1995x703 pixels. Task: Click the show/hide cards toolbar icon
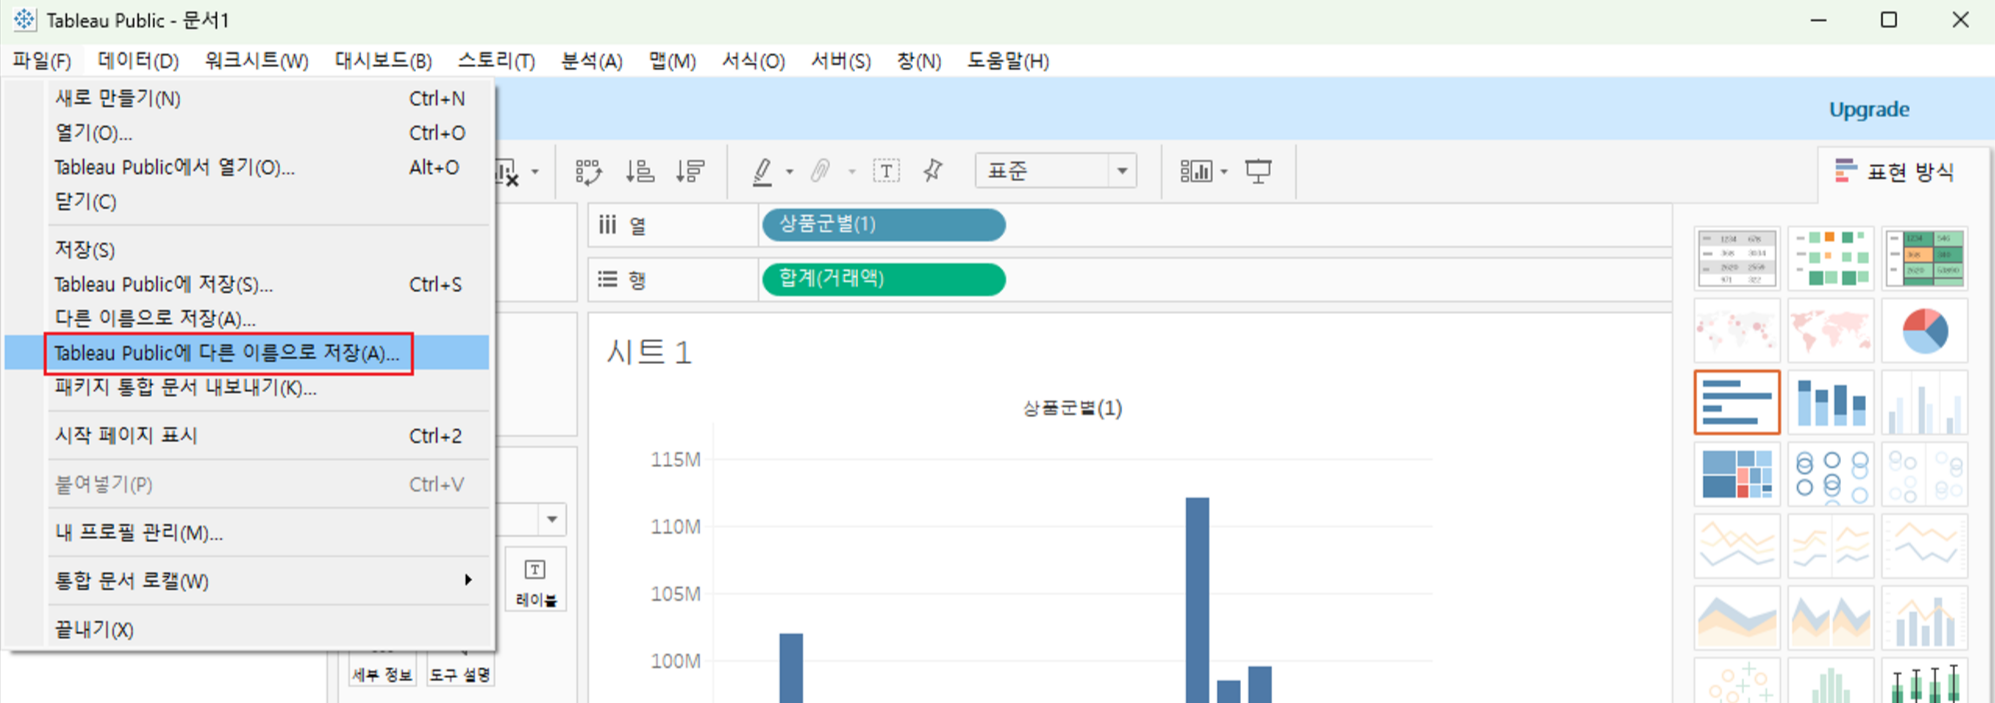click(1196, 171)
